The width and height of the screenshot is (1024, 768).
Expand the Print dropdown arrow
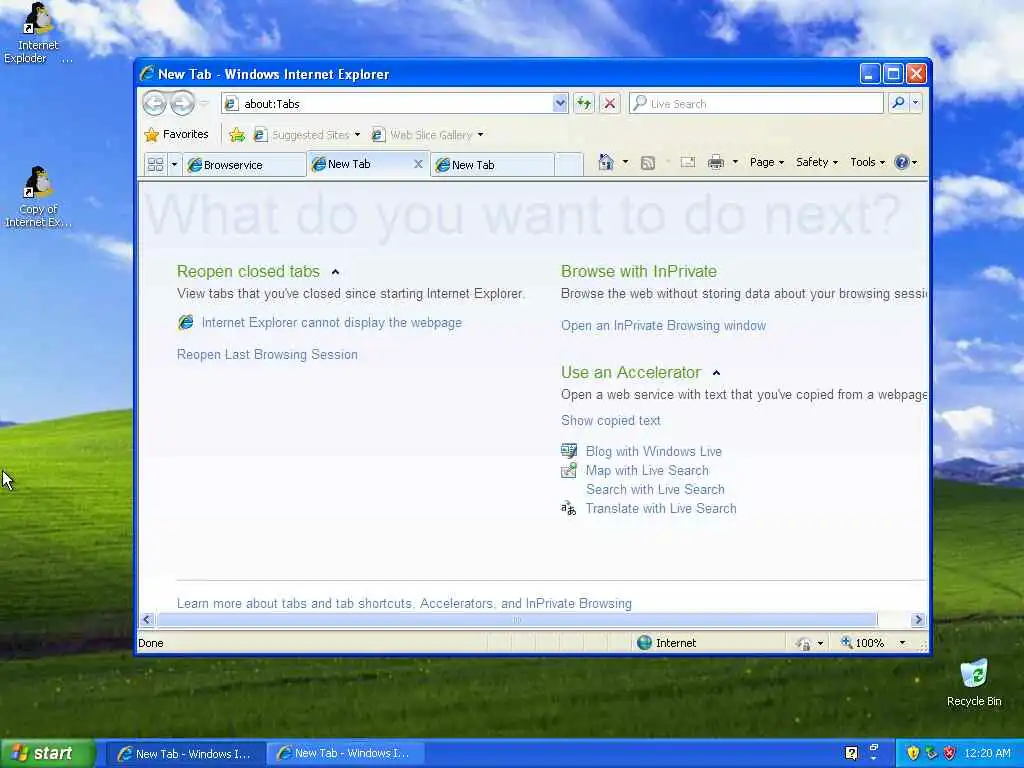pyautogui.click(x=735, y=162)
